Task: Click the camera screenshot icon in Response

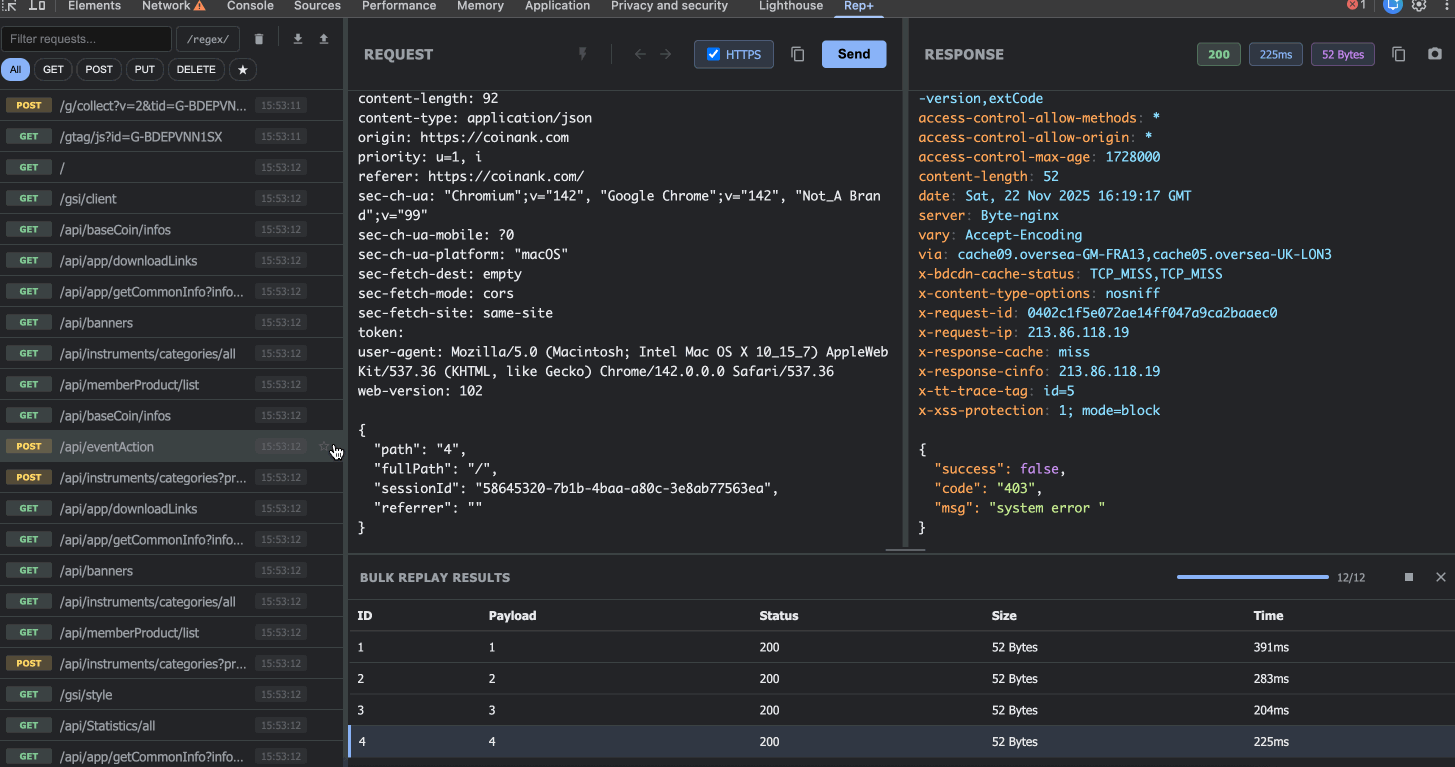Action: click(1435, 54)
